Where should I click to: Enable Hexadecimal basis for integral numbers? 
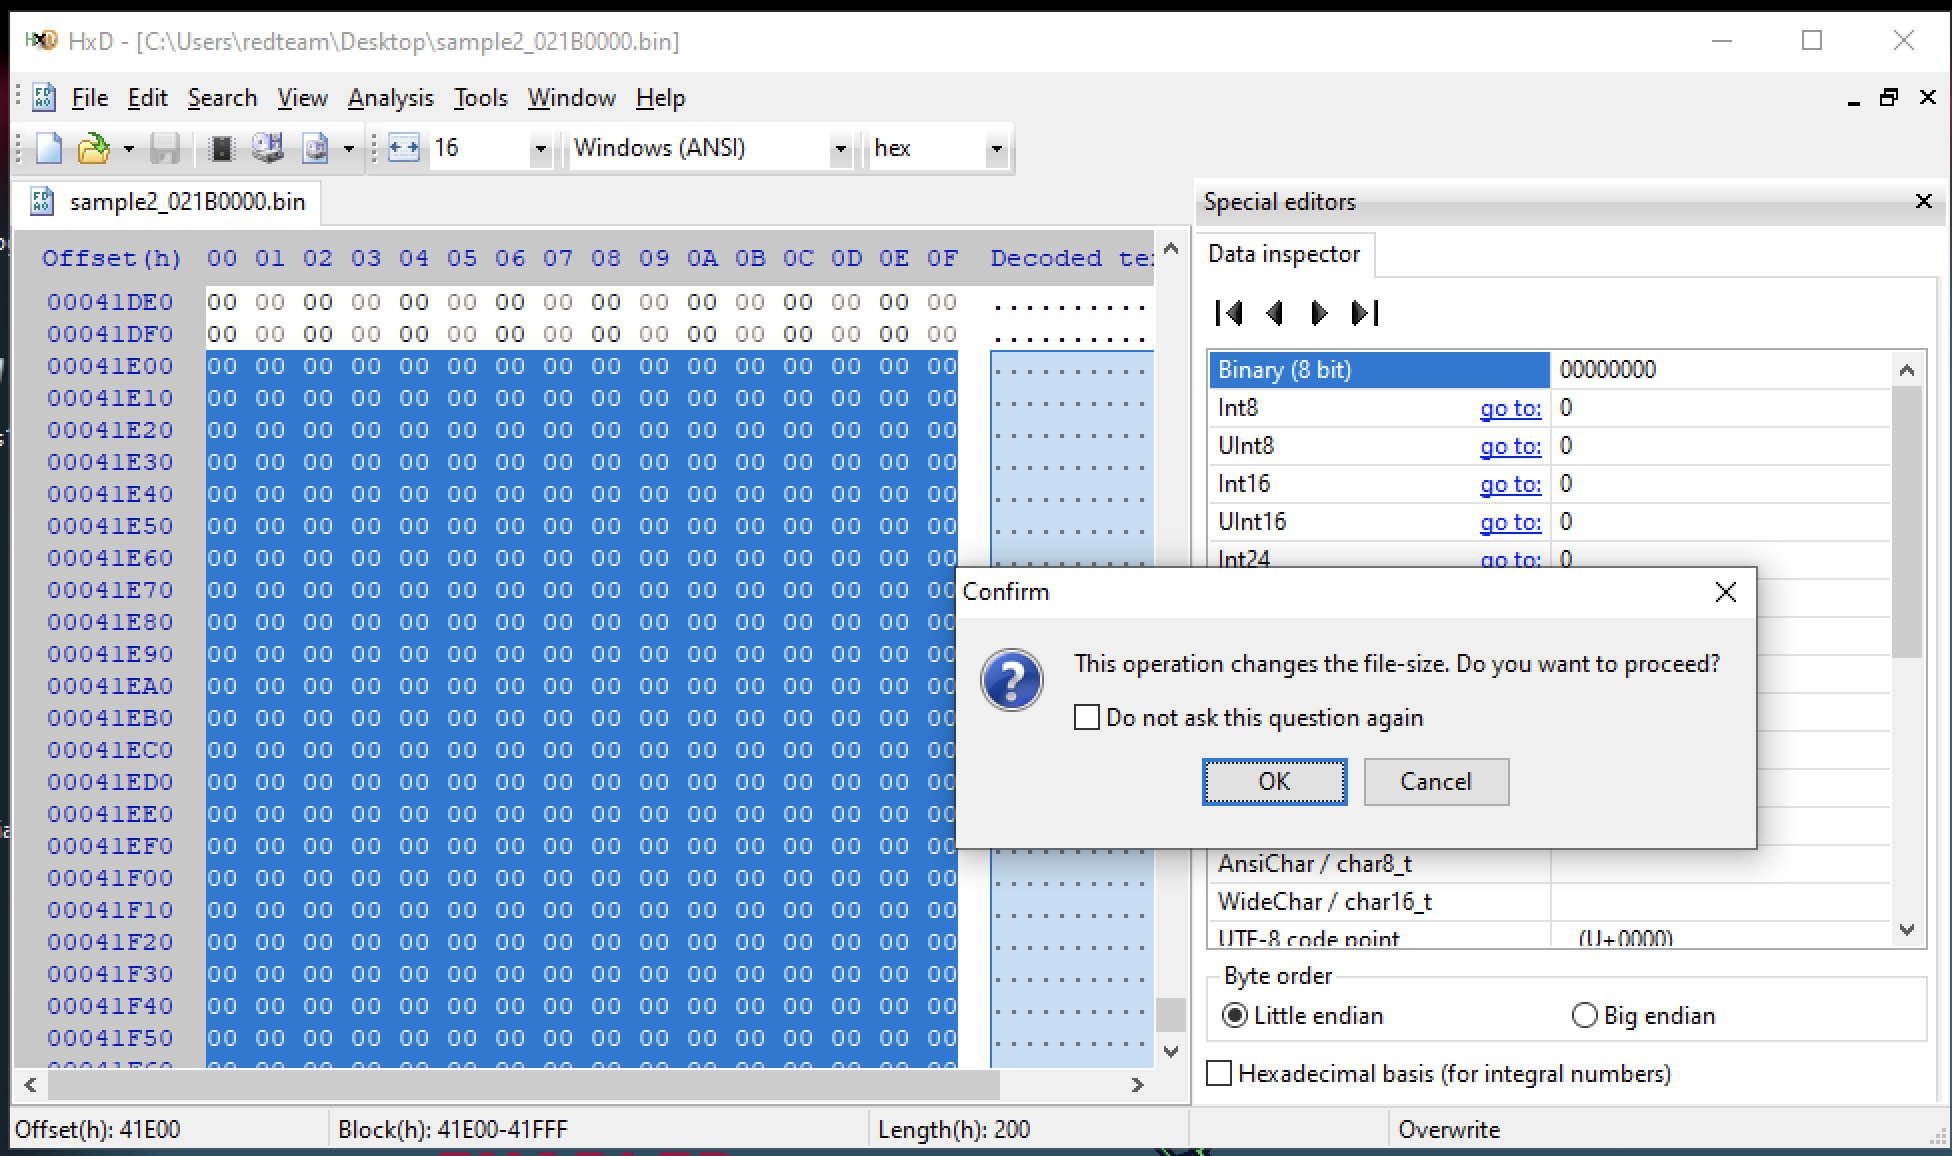(x=1219, y=1073)
